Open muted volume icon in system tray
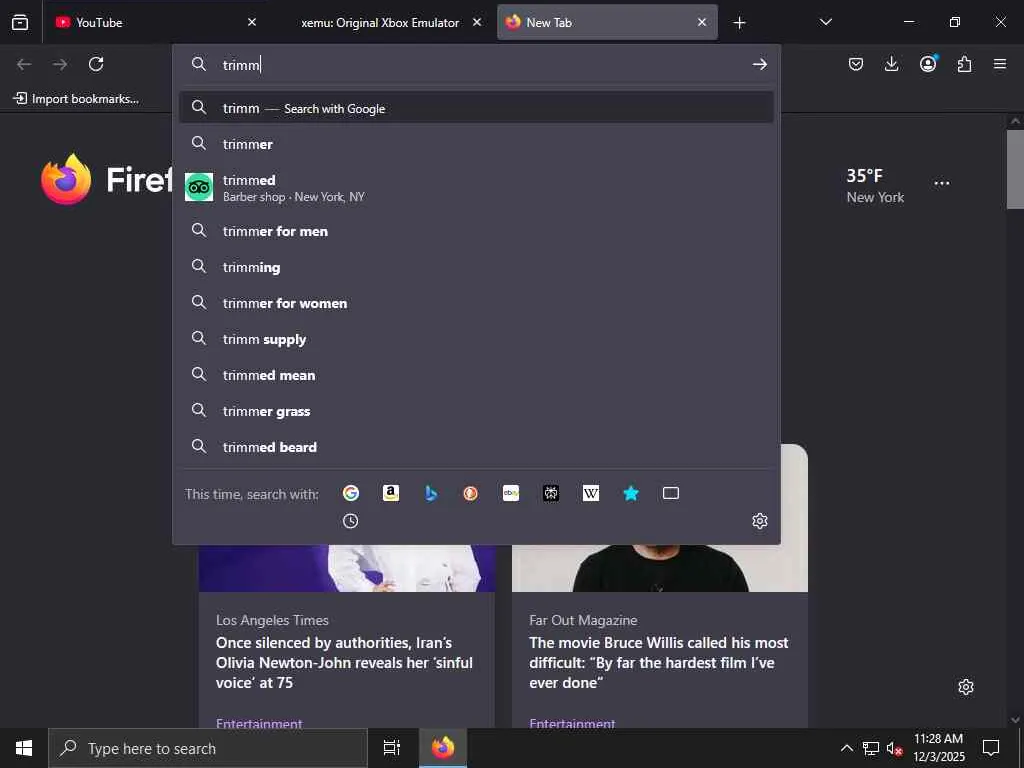 coord(894,748)
